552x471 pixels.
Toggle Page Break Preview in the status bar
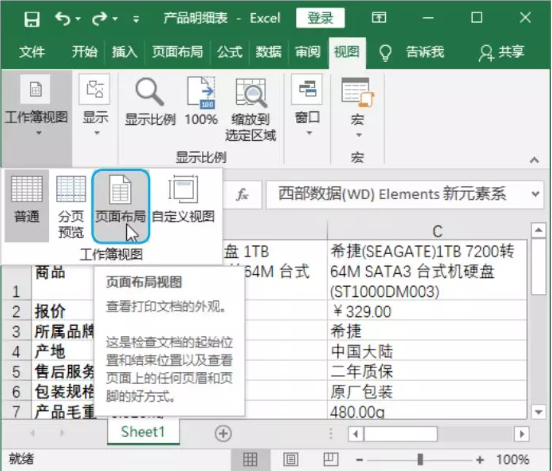[x=331, y=459]
